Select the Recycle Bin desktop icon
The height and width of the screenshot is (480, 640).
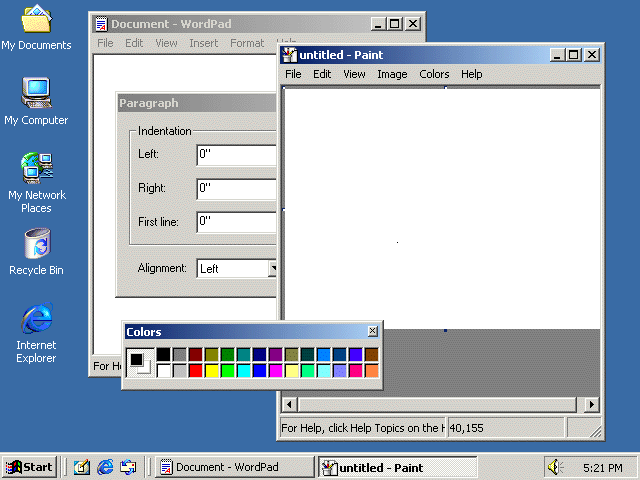[x=36, y=252]
